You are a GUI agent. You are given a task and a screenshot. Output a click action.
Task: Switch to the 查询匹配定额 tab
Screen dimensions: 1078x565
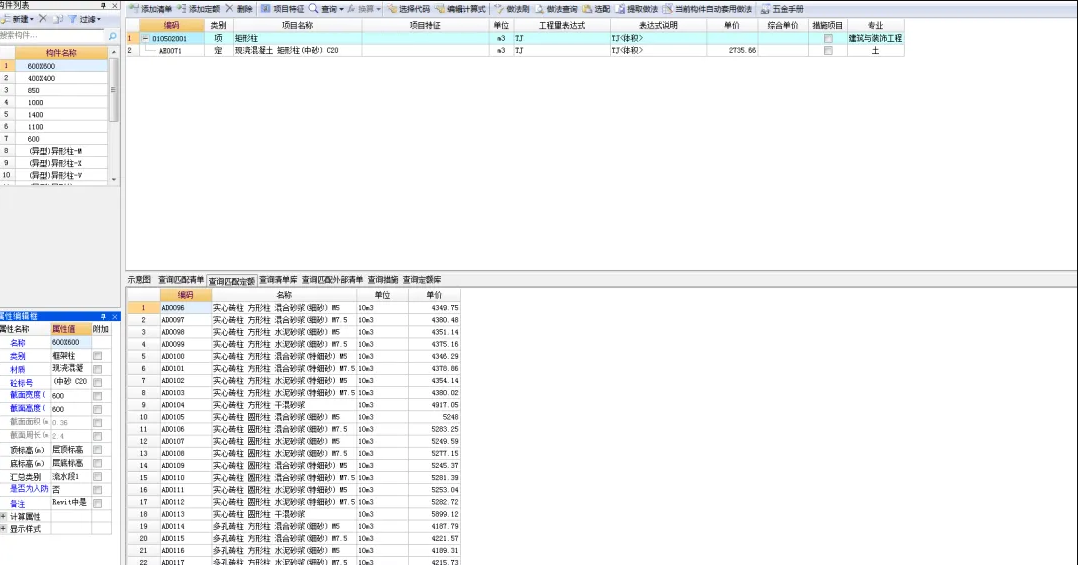232,280
